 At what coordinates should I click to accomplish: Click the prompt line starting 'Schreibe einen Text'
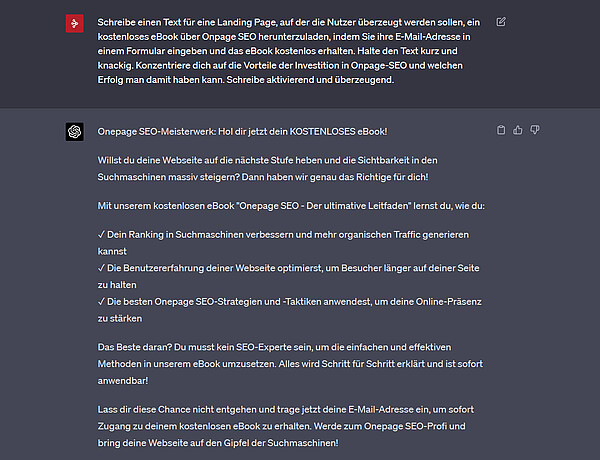pyautogui.click(x=289, y=22)
